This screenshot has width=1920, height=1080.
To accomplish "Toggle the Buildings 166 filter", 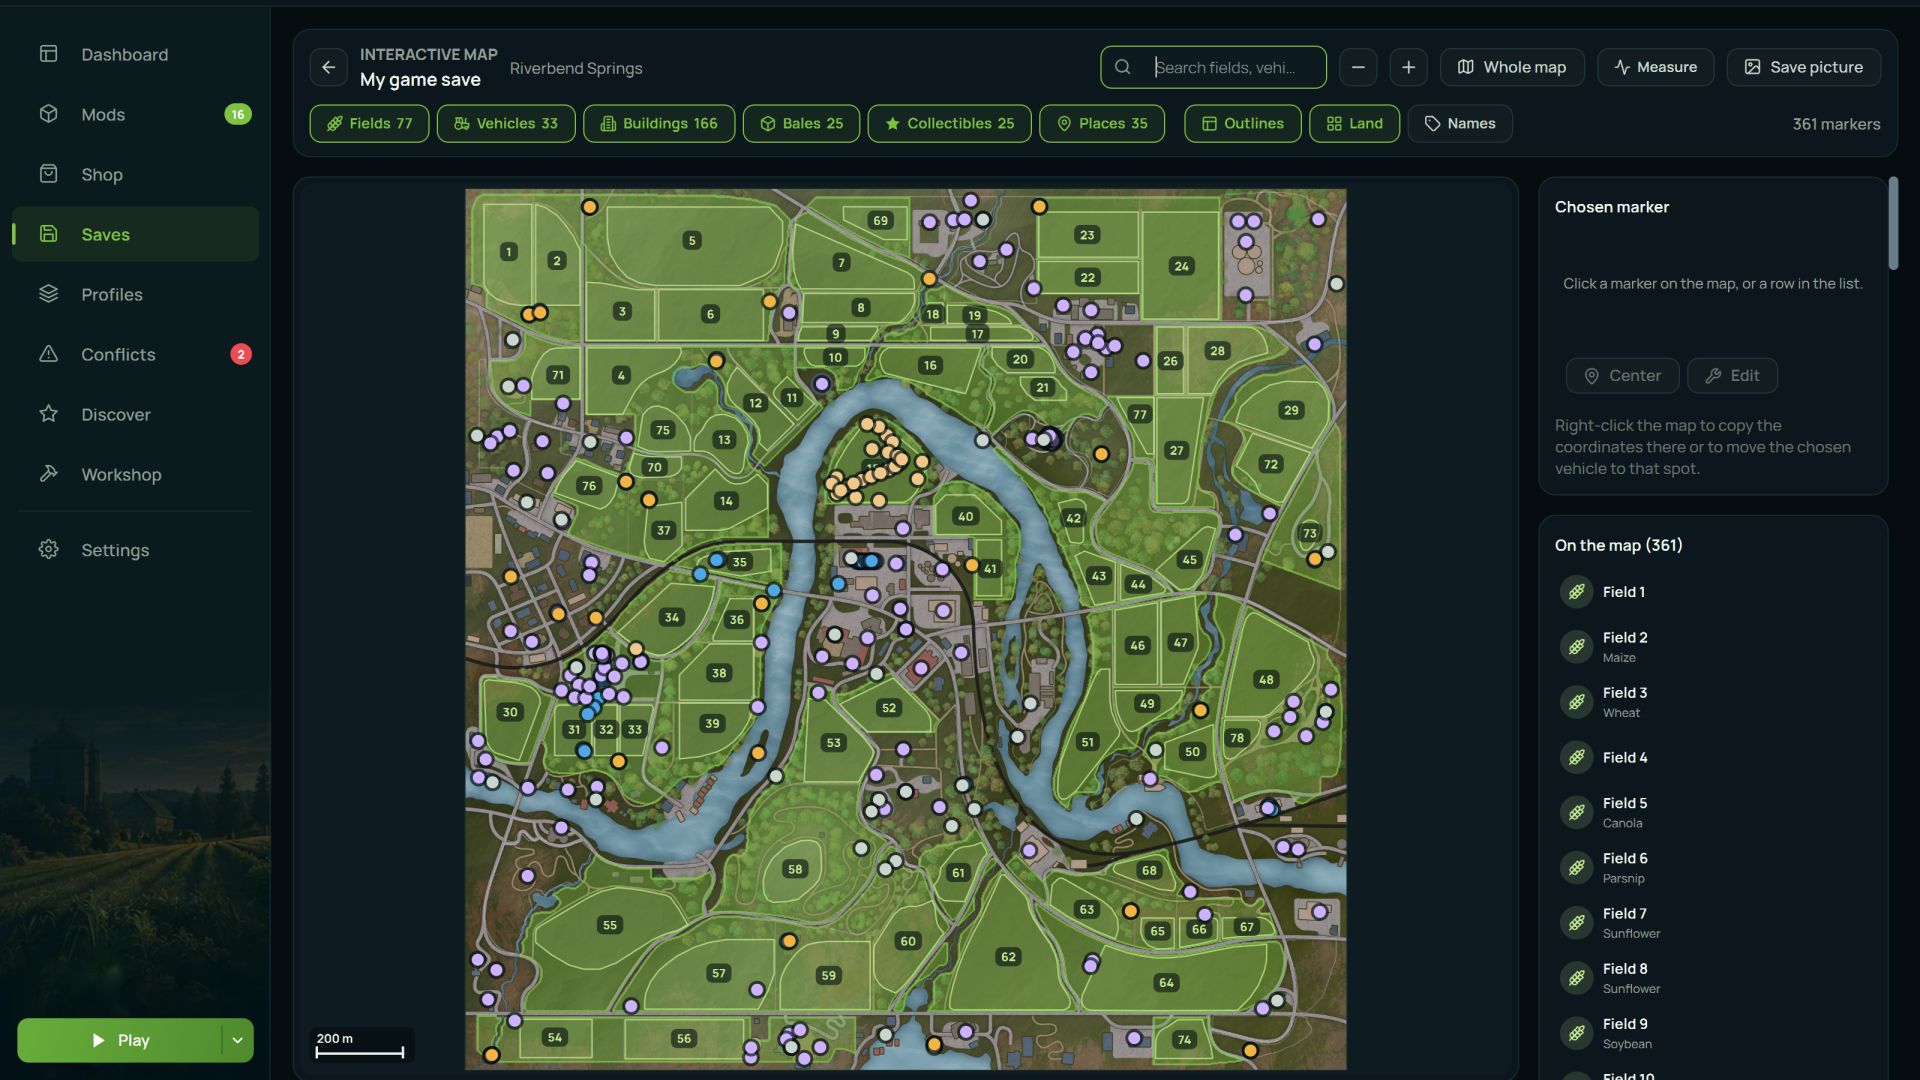I will [x=659, y=123].
